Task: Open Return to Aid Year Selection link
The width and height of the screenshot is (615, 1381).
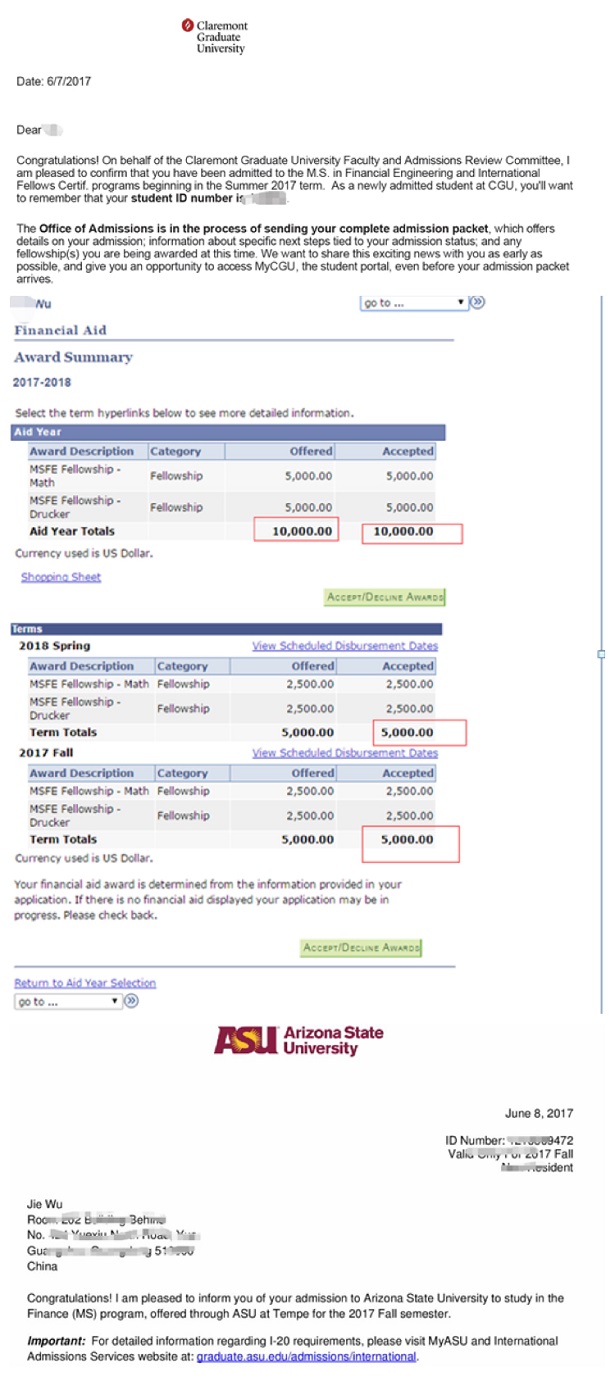Action: coord(85,983)
